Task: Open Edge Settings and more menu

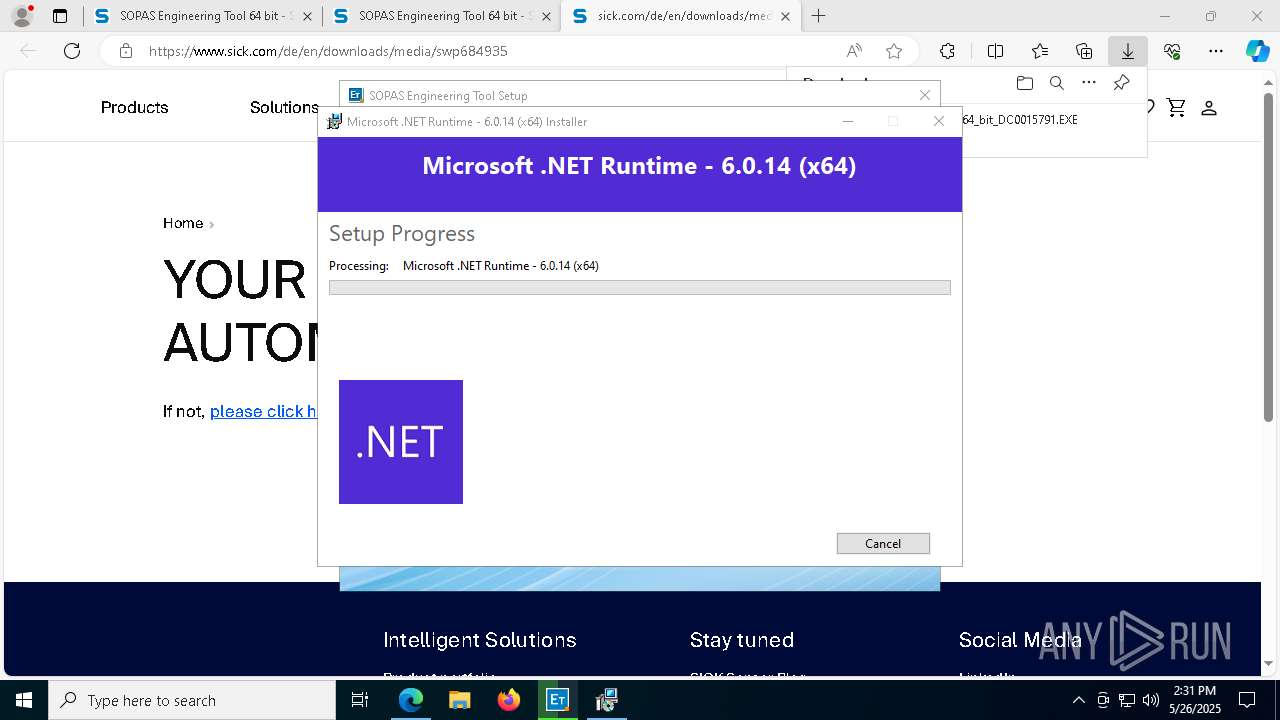Action: coord(1216,51)
